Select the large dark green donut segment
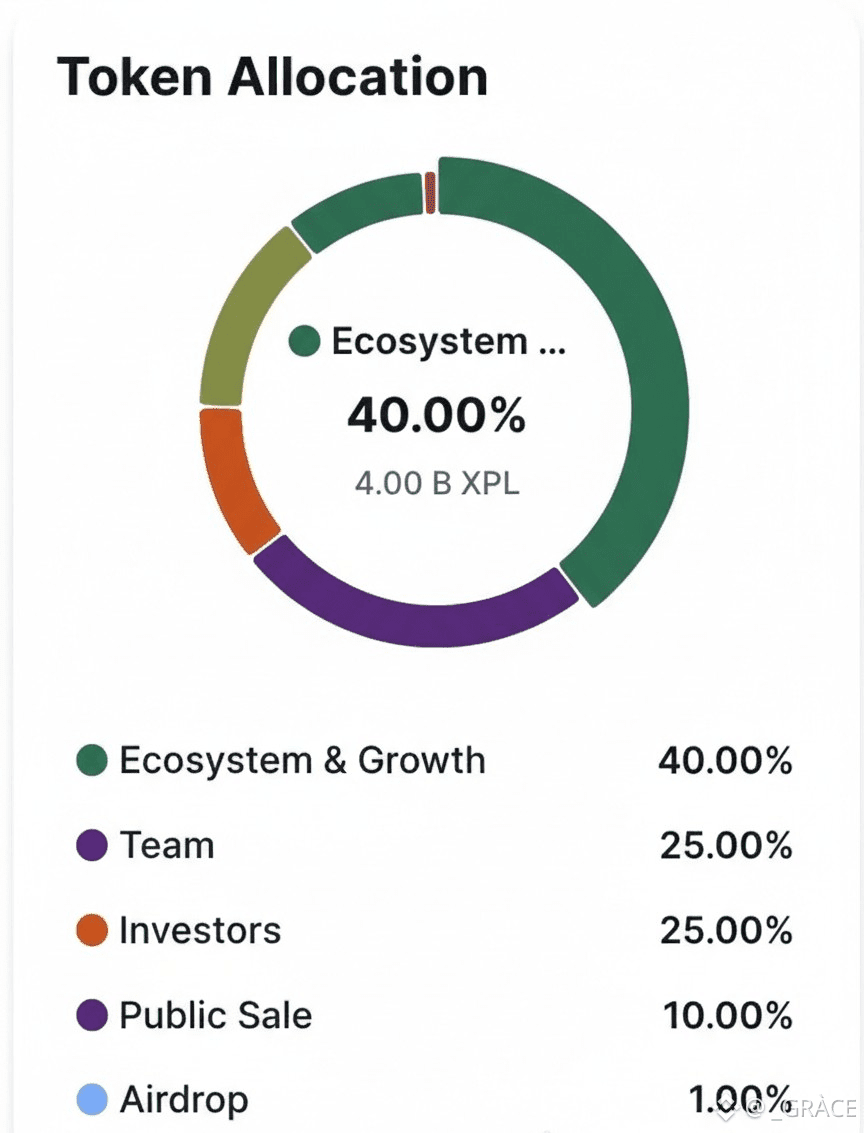 pos(640,380)
